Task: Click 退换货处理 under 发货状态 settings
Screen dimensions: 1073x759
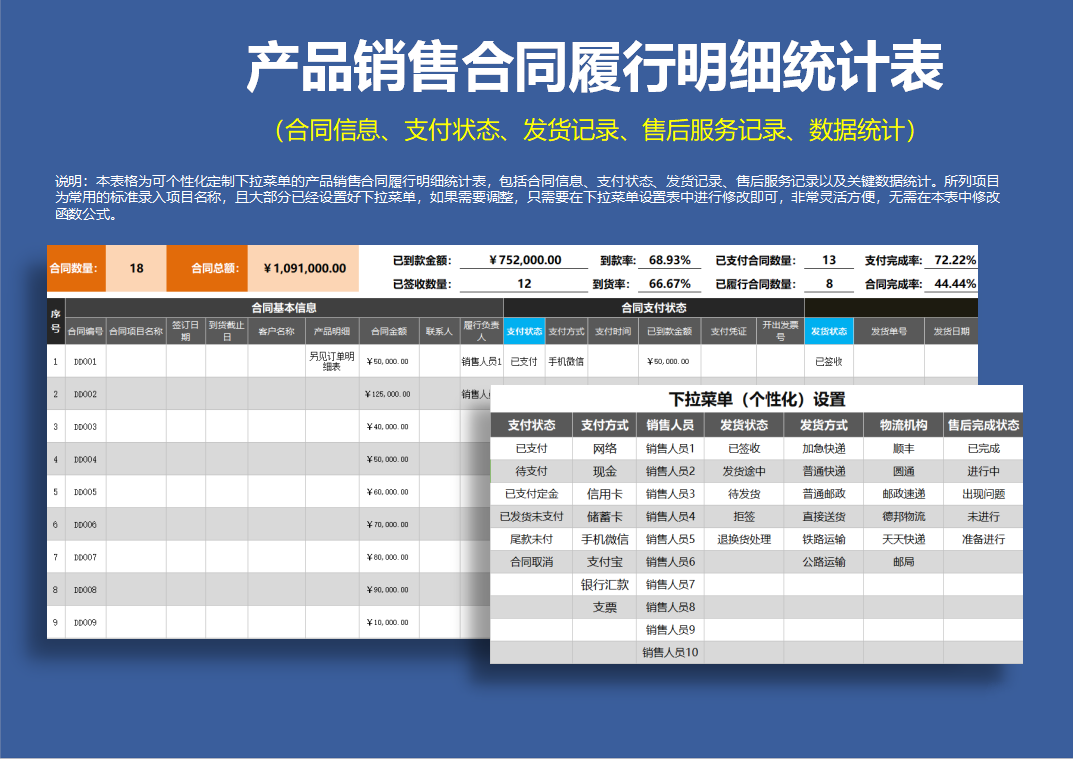Action: coord(744,539)
